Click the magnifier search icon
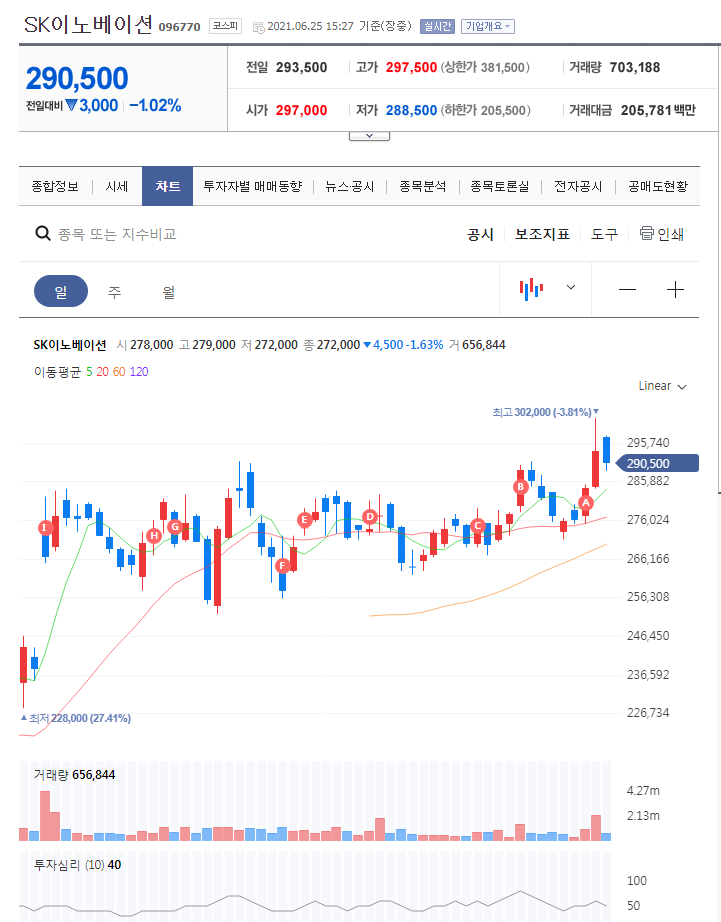 (x=43, y=233)
